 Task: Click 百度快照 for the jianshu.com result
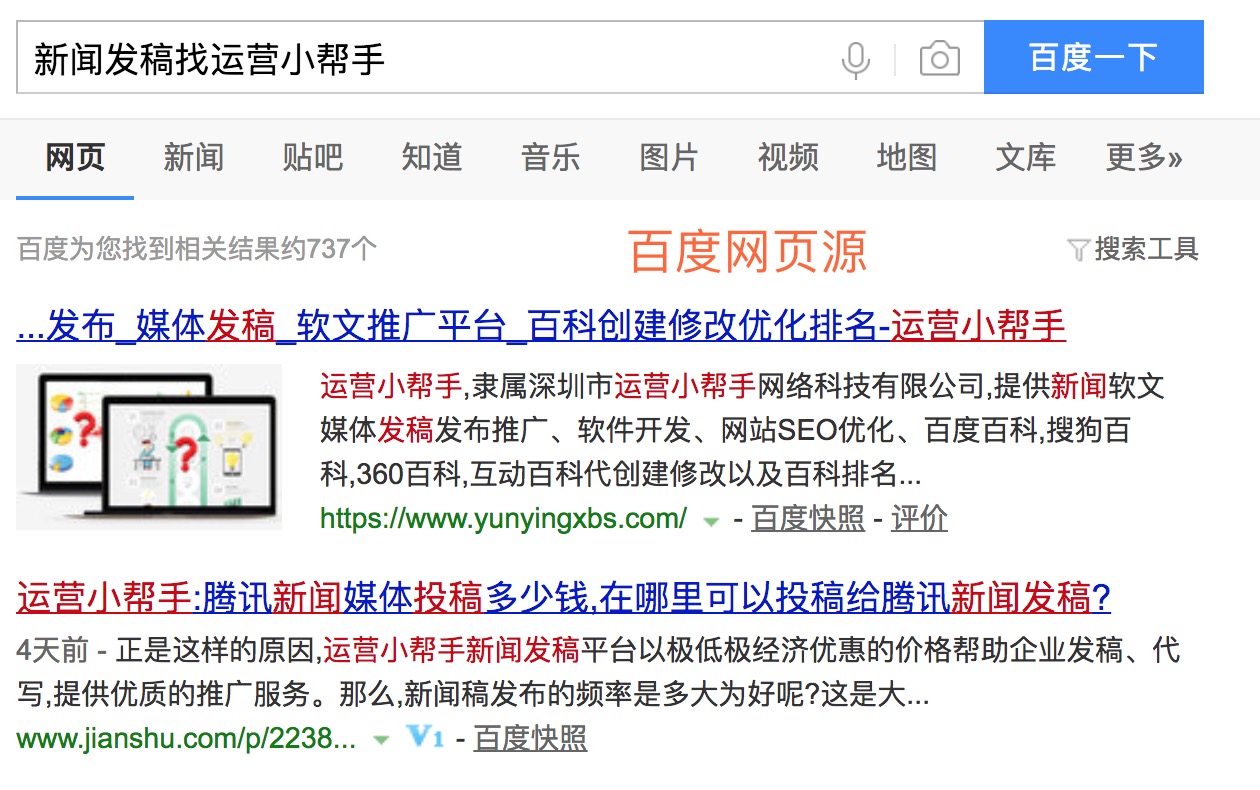tap(530, 738)
